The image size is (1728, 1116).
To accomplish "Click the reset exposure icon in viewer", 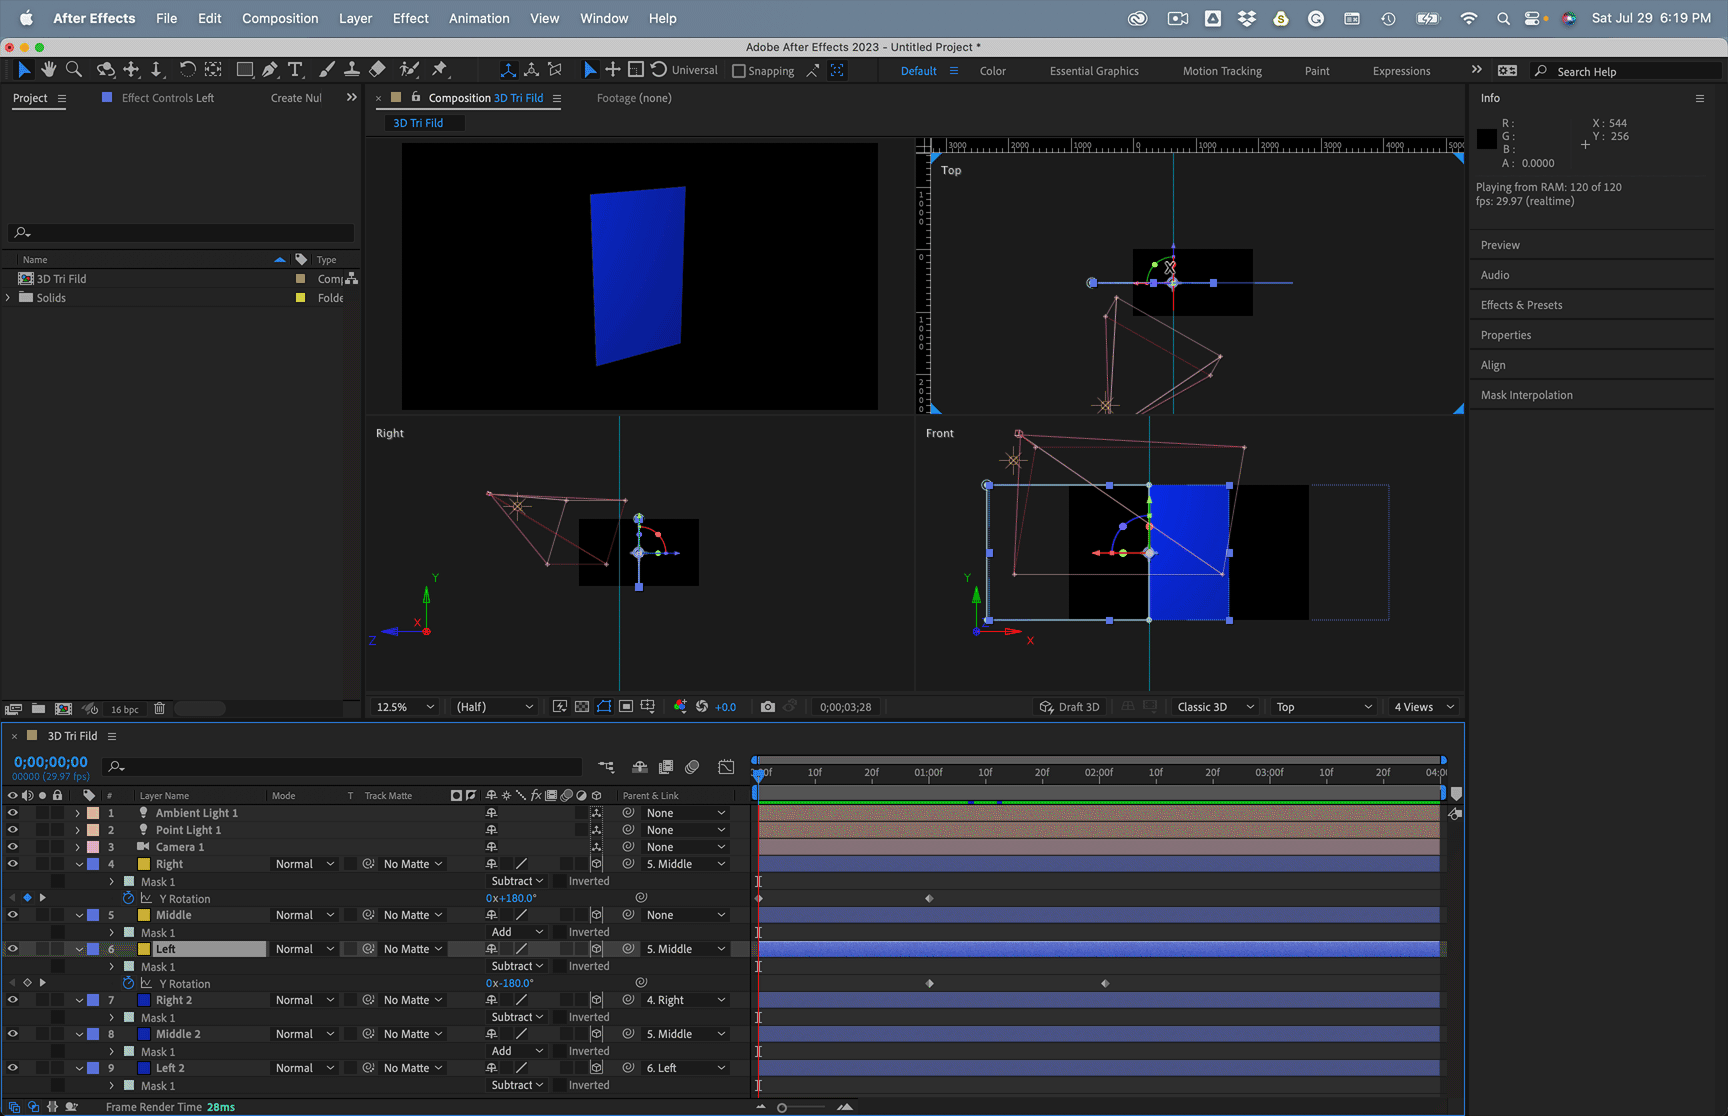I will 702,707.
